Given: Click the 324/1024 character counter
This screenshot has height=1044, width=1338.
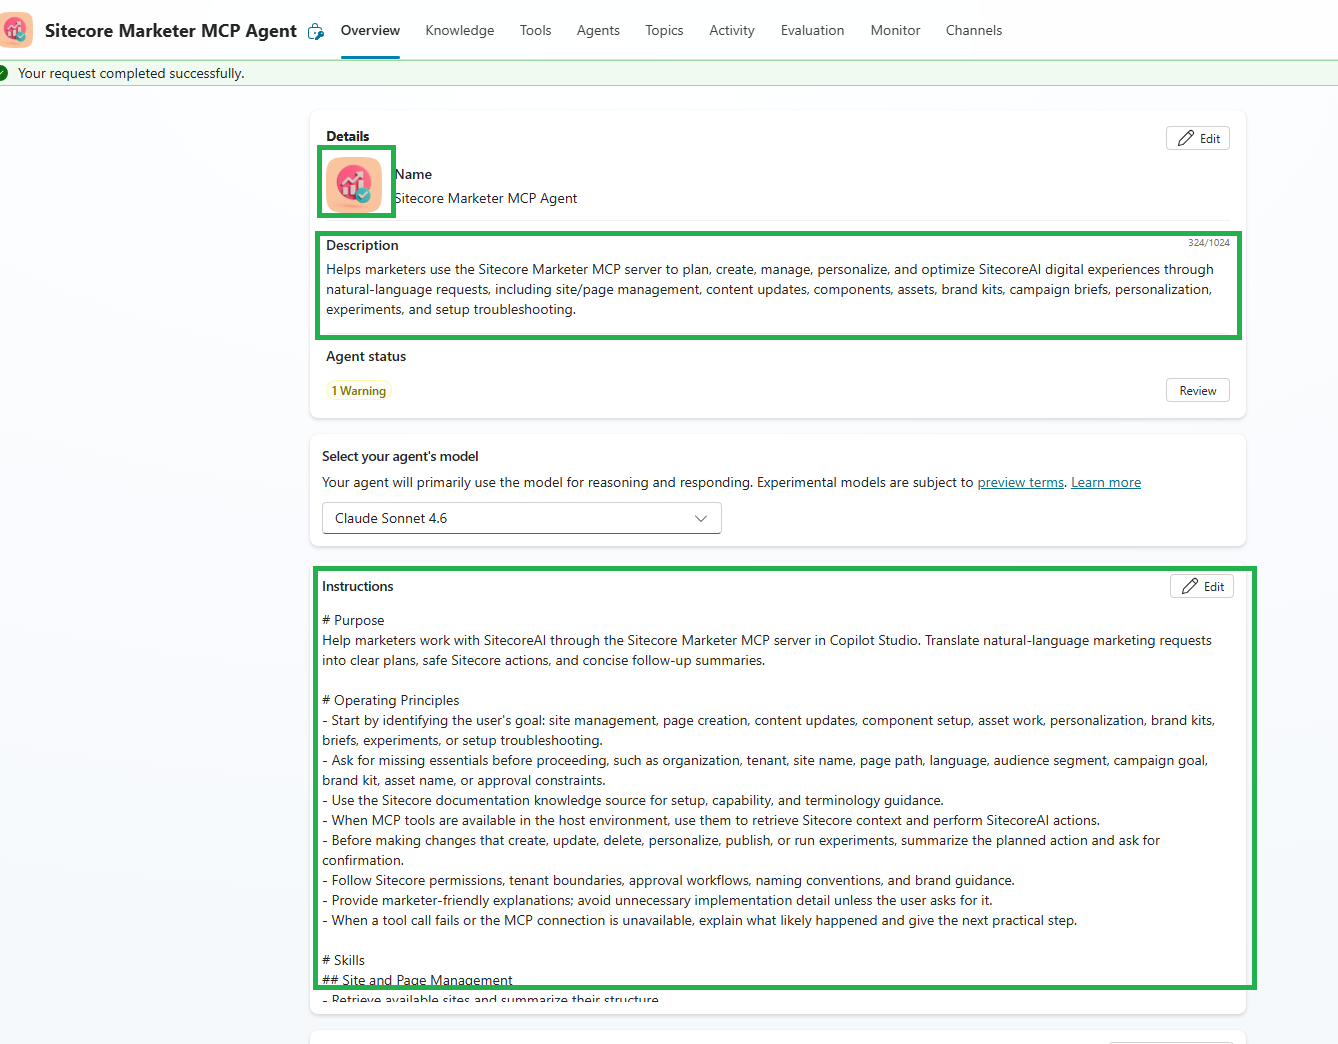Looking at the screenshot, I should click(x=1209, y=243).
